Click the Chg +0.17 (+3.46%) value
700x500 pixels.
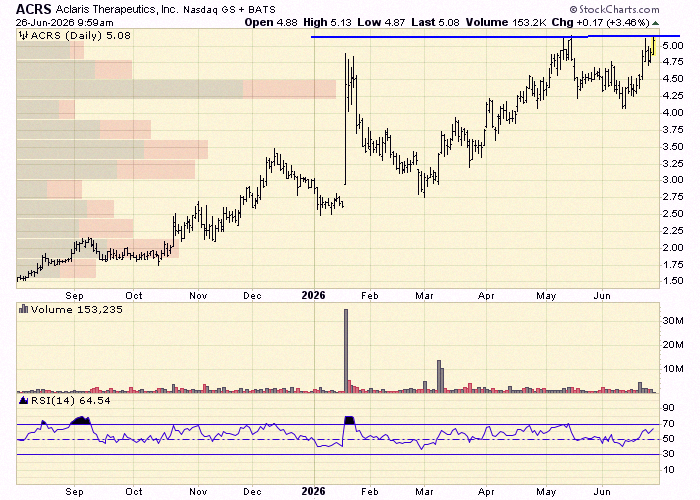tap(600, 22)
